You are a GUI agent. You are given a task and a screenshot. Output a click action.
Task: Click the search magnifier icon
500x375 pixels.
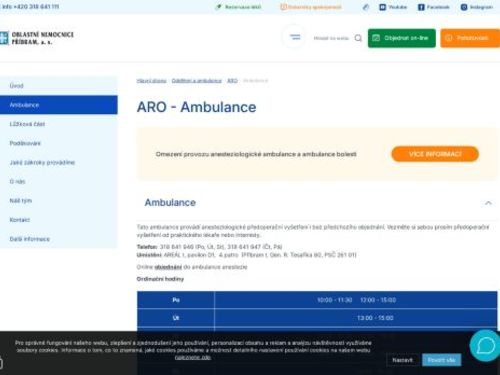(x=358, y=38)
